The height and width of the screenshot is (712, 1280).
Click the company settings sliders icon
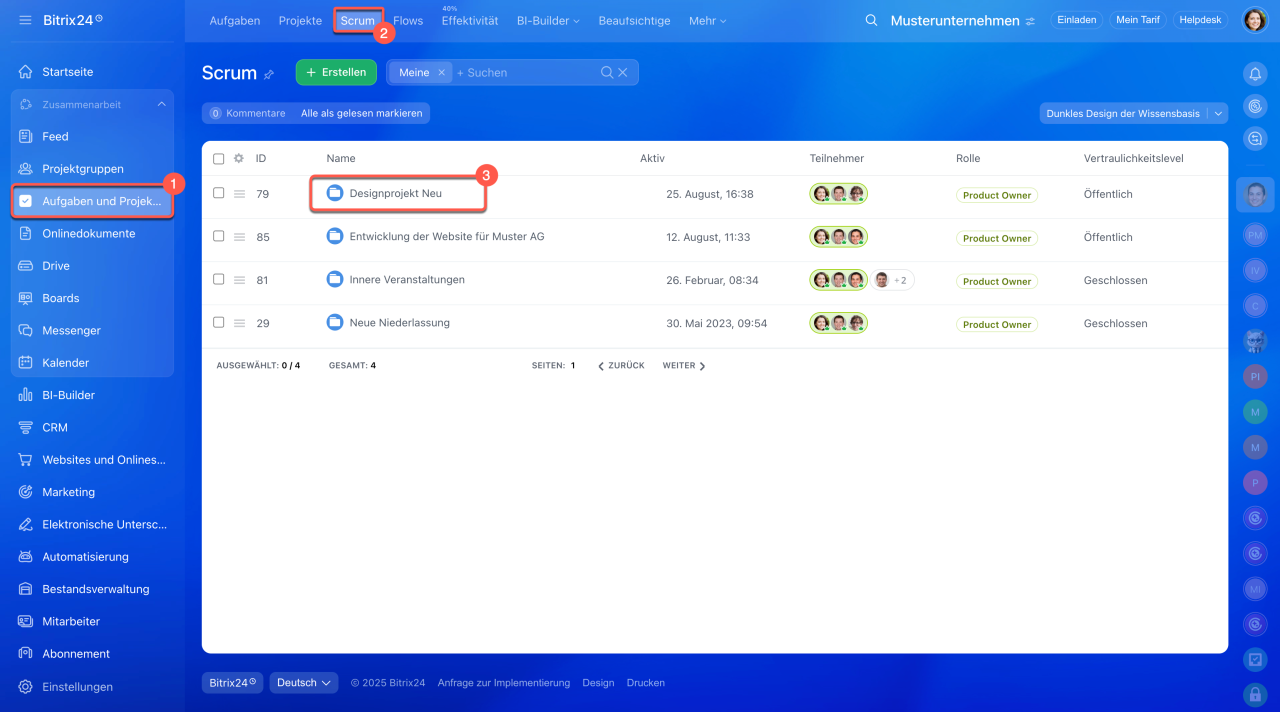tap(1030, 21)
